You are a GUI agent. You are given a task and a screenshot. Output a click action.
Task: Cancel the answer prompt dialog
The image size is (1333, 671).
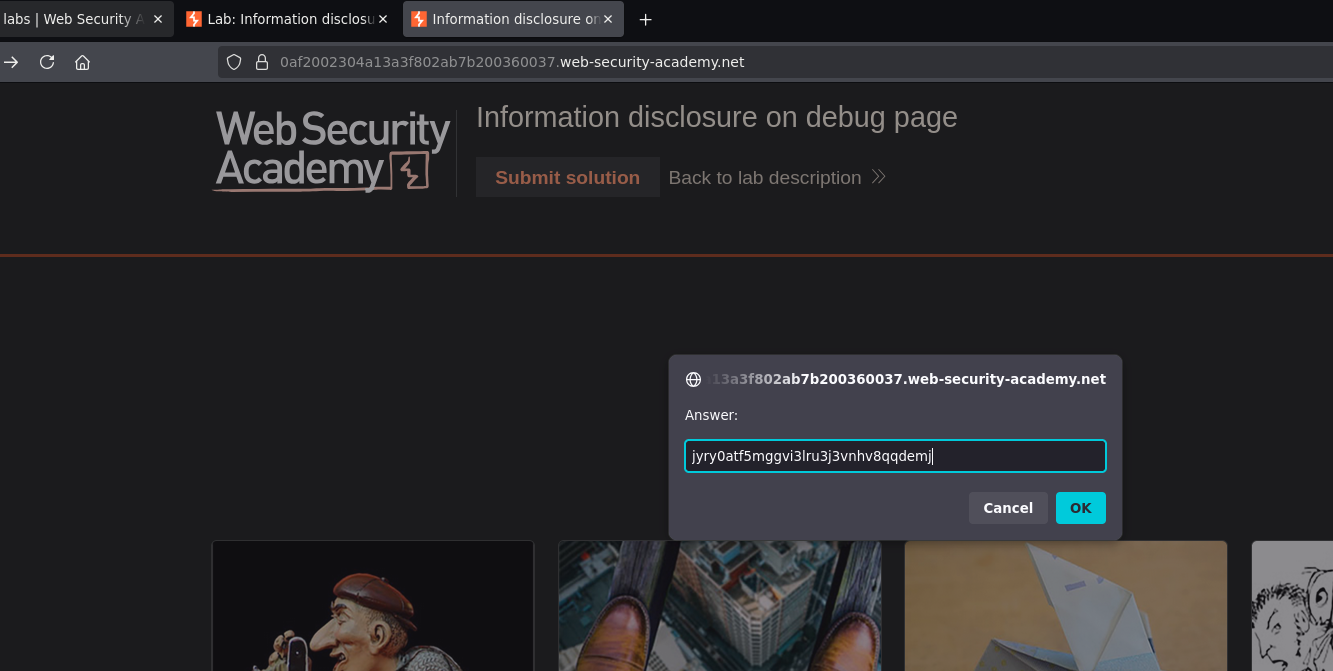[x=1008, y=508]
